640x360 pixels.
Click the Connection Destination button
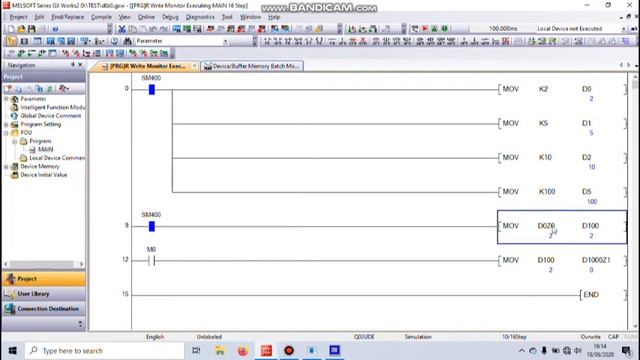point(44,309)
